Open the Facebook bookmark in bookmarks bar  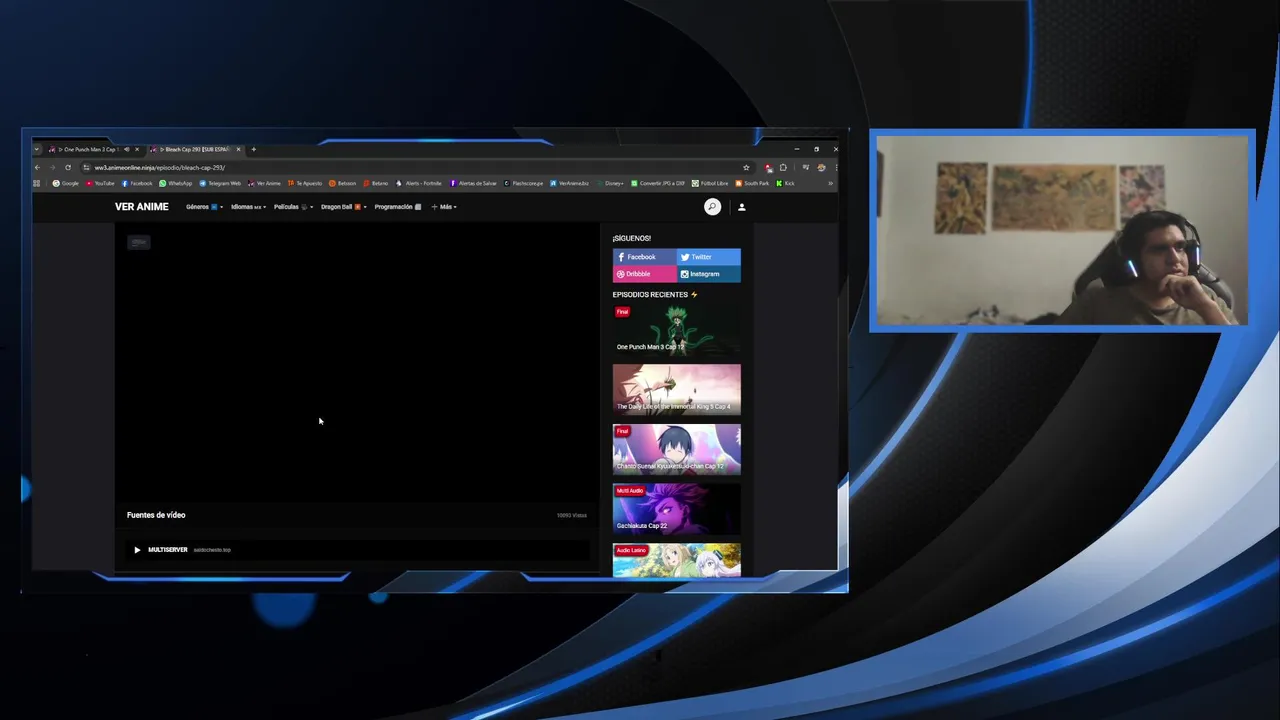[137, 183]
